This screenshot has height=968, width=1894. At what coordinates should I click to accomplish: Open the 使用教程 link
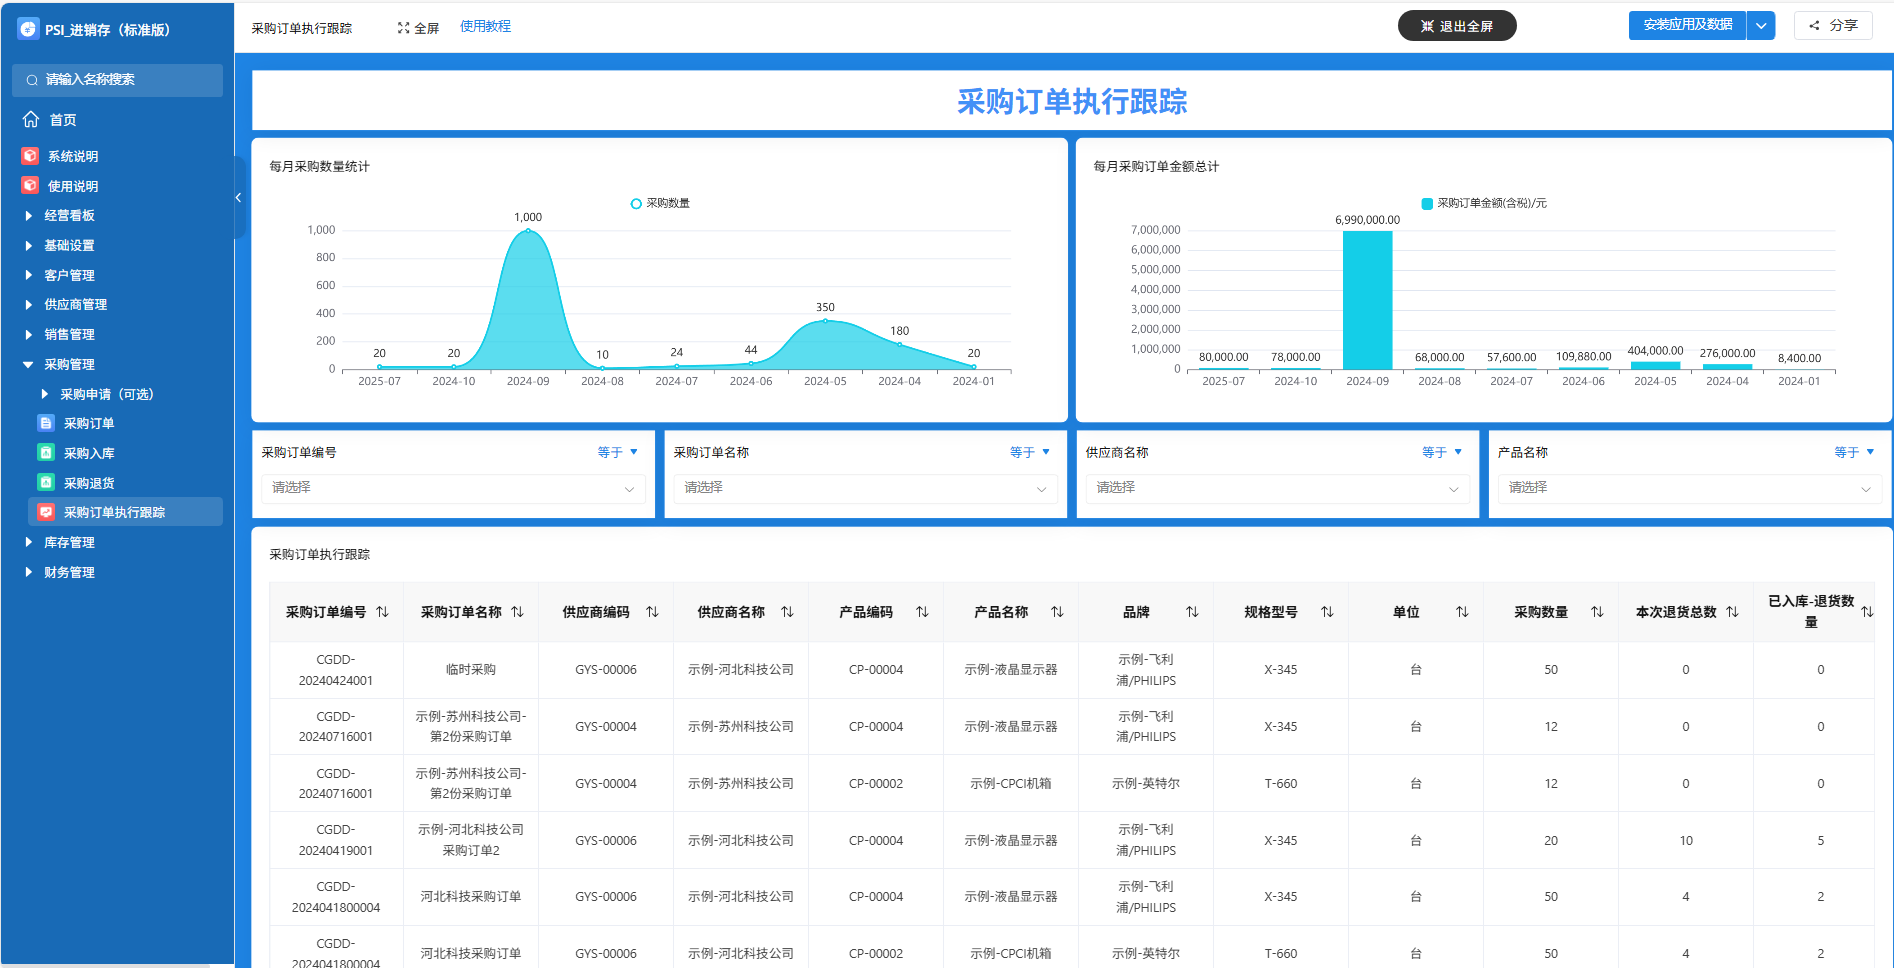click(485, 27)
